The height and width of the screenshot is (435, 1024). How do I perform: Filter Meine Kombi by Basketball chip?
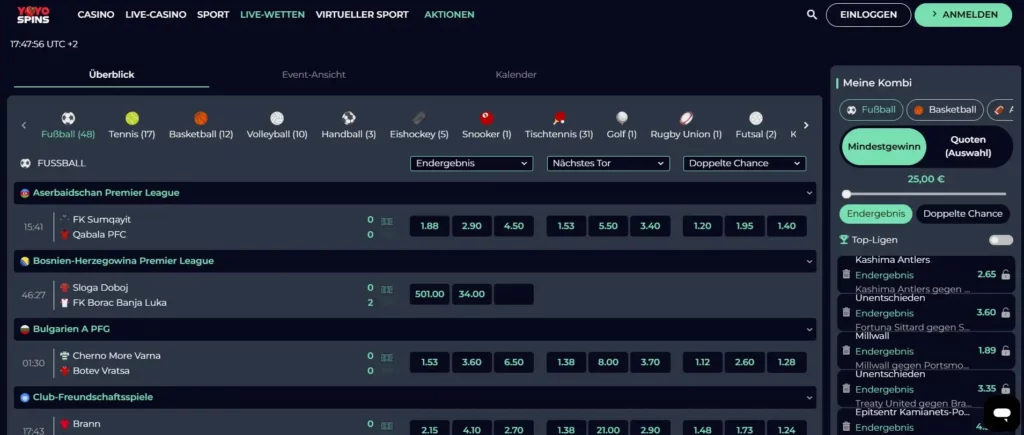click(945, 110)
